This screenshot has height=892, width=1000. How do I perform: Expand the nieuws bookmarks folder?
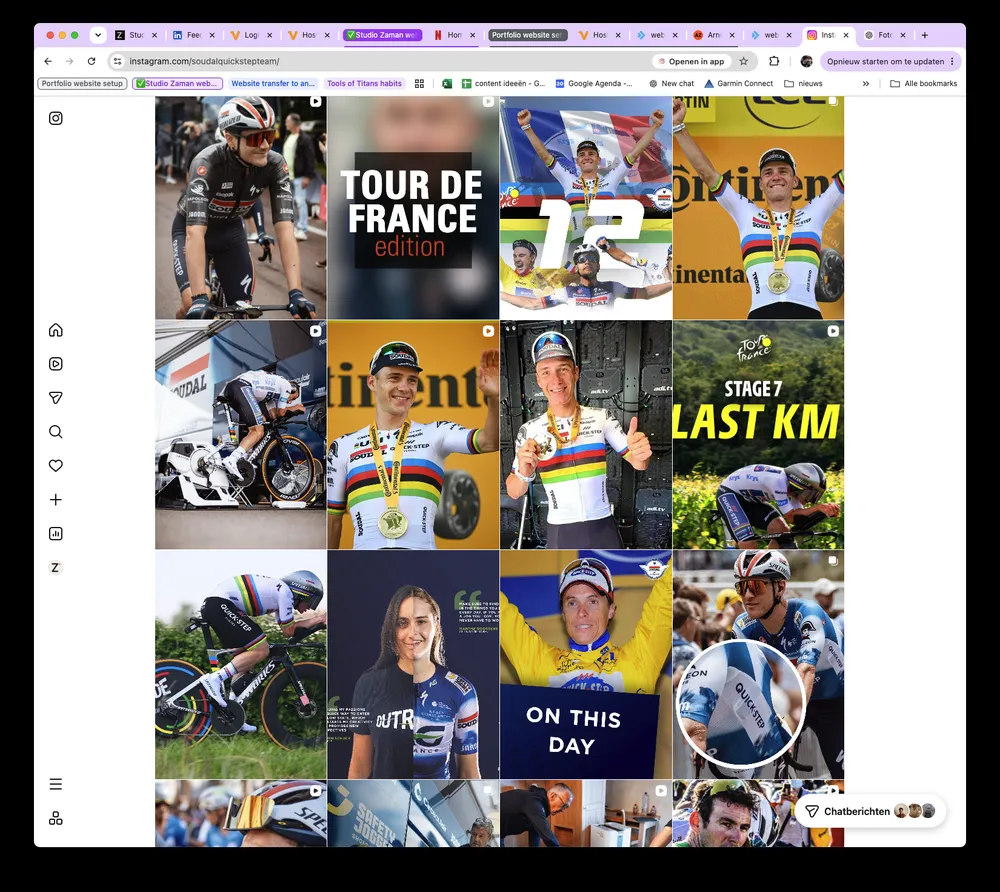point(803,84)
